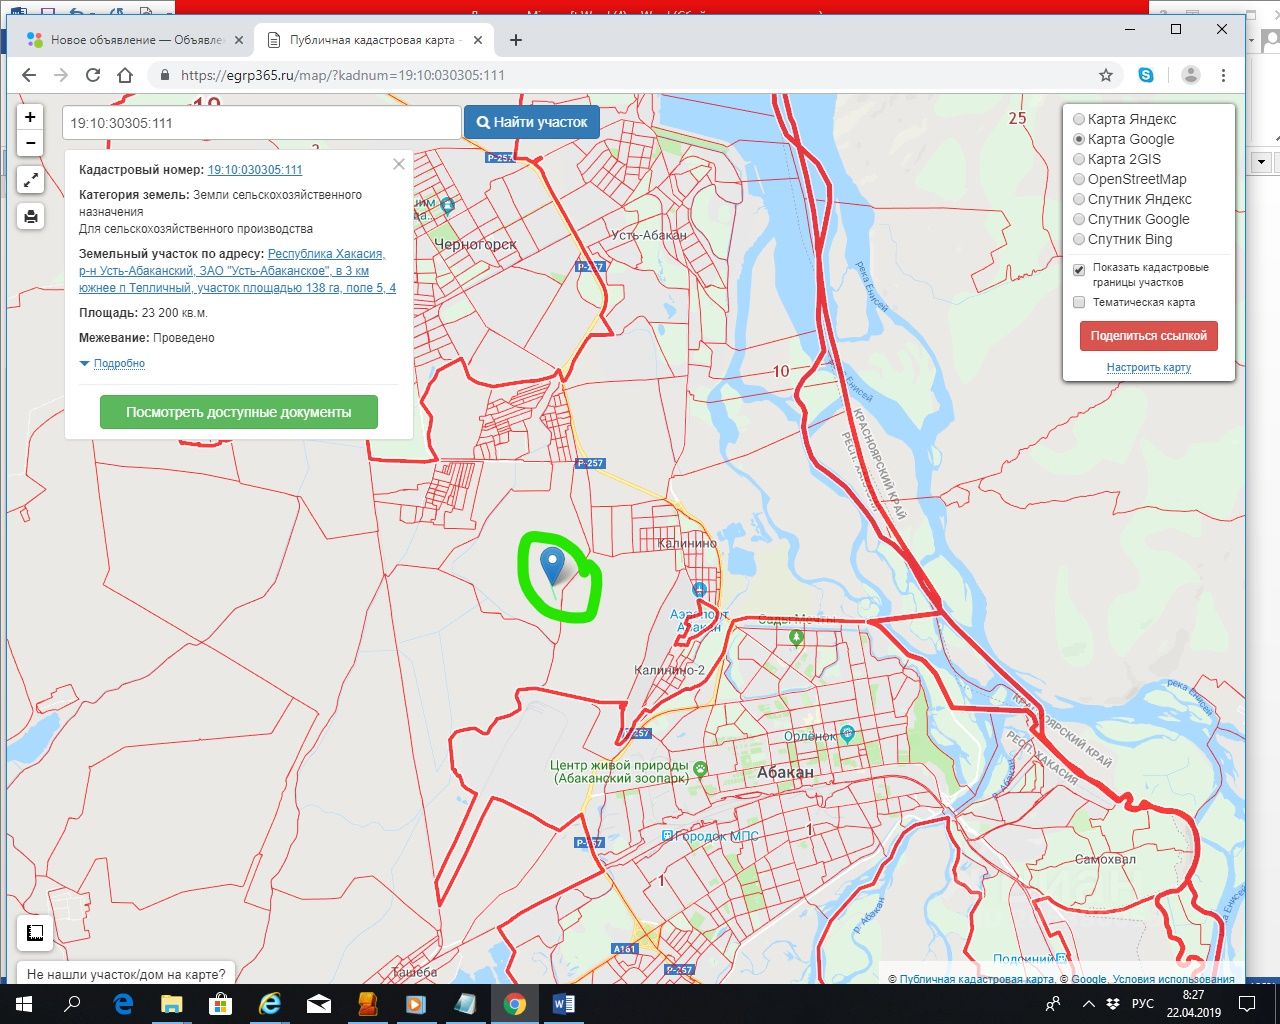Show hidden system tray icons

(1088, 1004)
